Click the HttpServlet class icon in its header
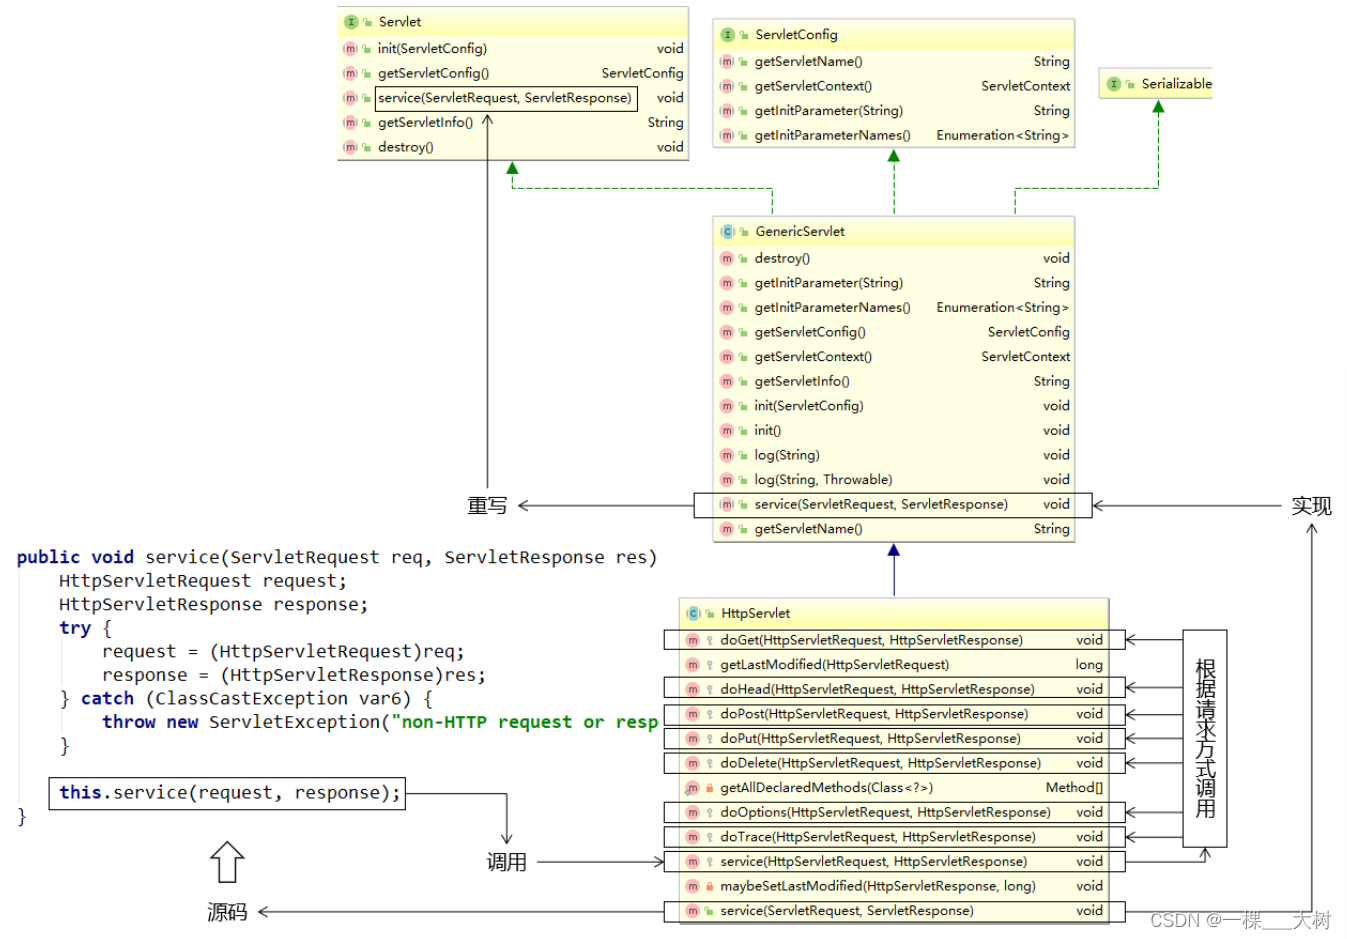 tap(693, 613)
